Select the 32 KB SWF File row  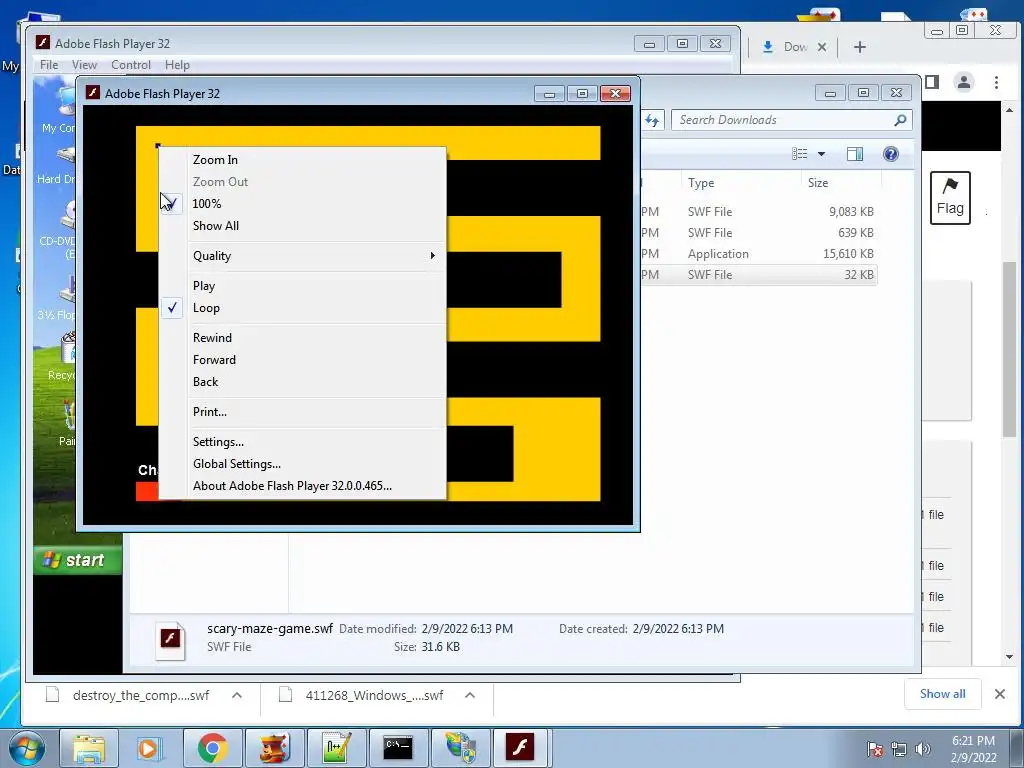tap(758, 275)
